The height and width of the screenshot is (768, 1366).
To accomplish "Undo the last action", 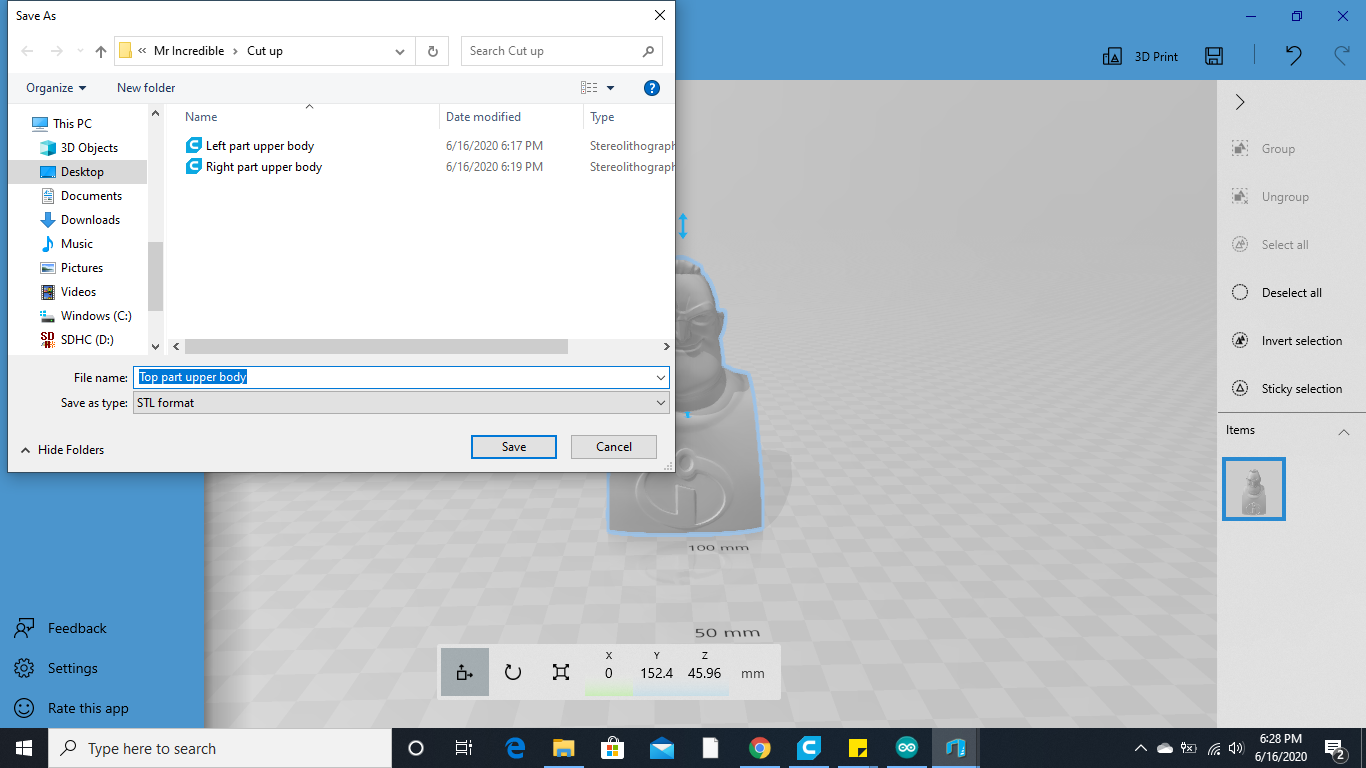I will (x=1292, y=57).
